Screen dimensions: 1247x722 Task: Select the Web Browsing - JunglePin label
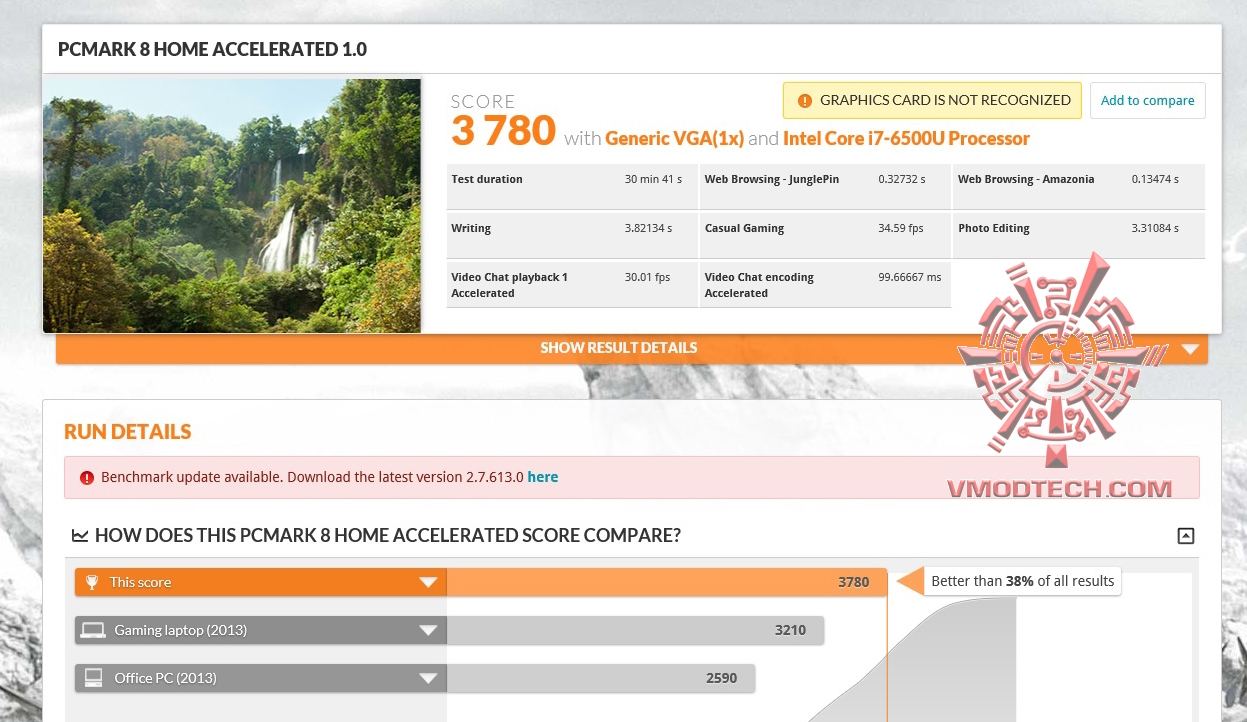(x=772, y=179)
